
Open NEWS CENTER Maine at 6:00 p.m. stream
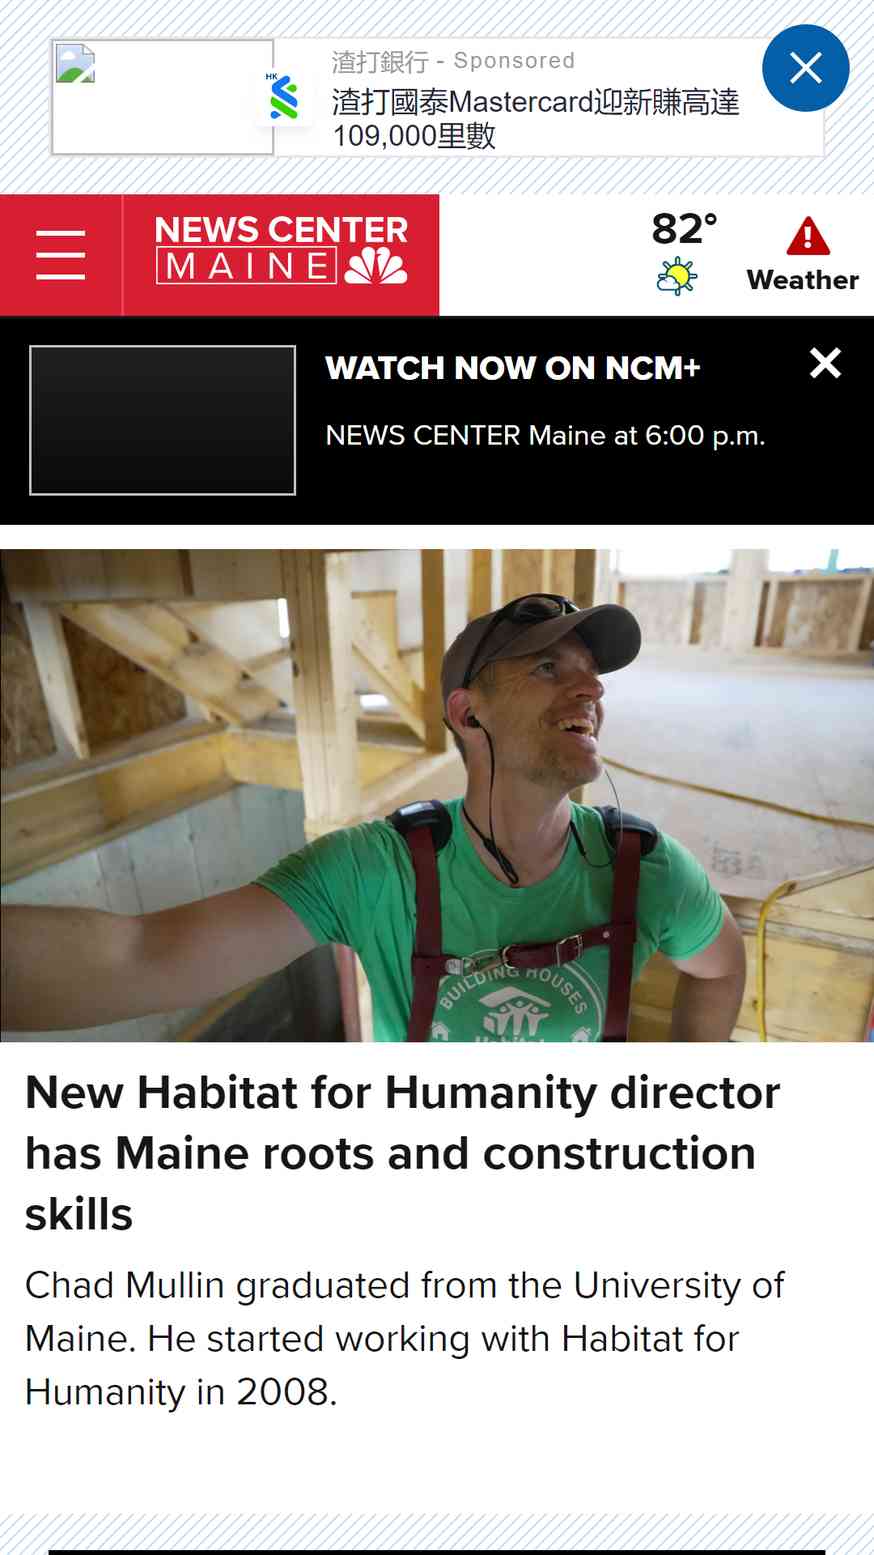click(545, 436)
